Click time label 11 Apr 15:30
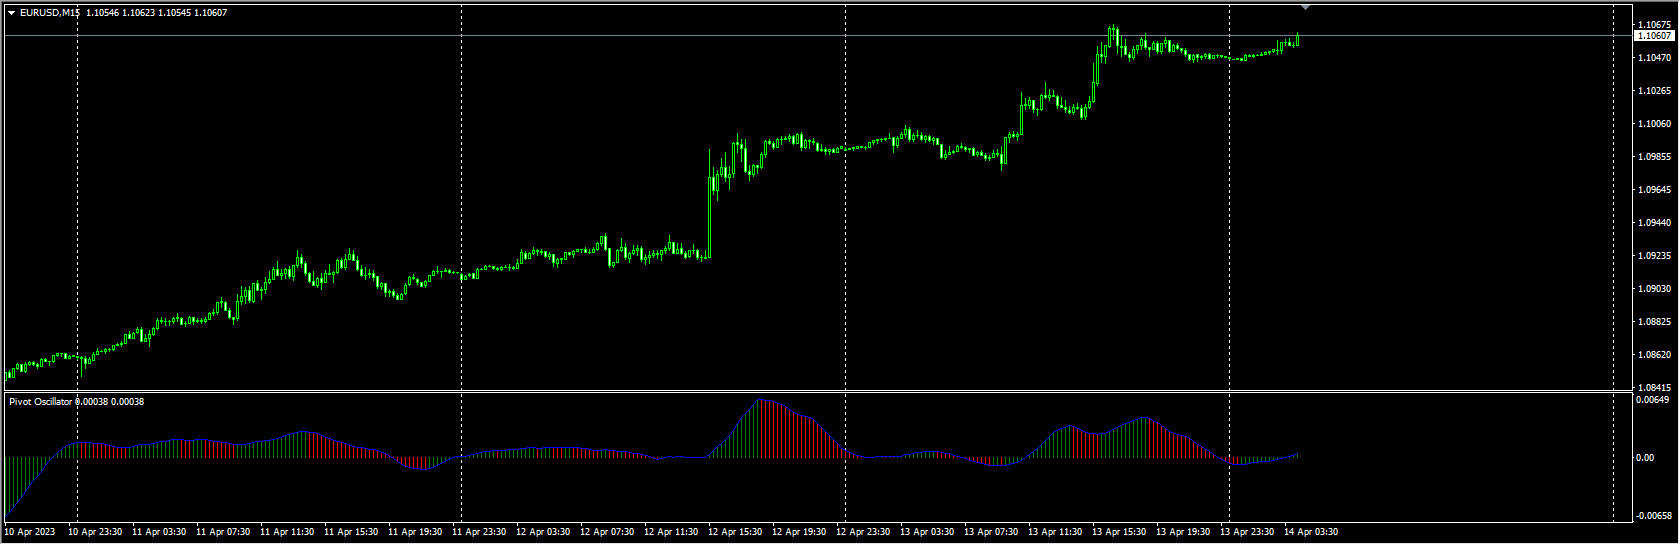Screen dimensions: 1680x545 pyautogui.click(x=351, y=532)
